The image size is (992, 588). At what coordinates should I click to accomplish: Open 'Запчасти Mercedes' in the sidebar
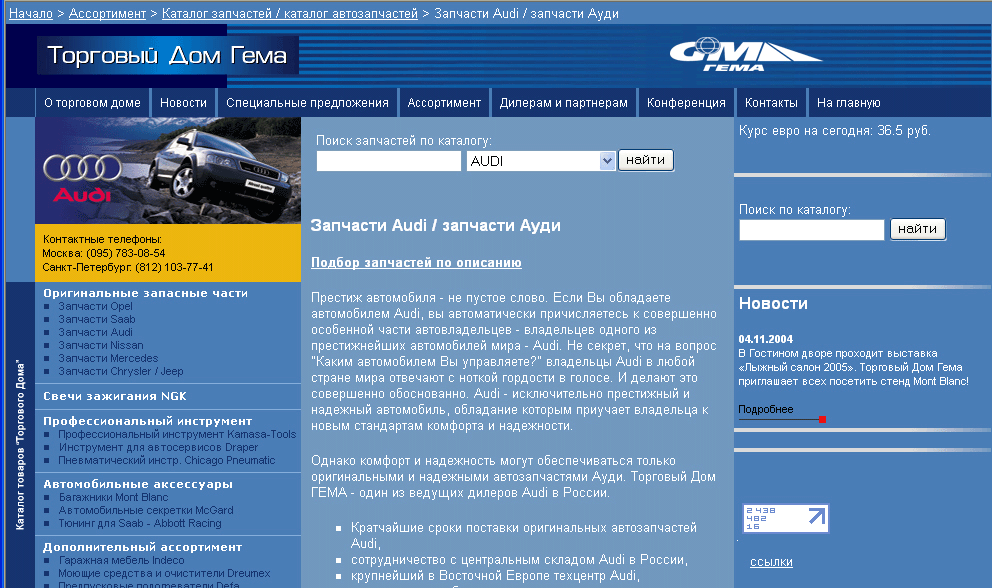[x=108, y=358]
